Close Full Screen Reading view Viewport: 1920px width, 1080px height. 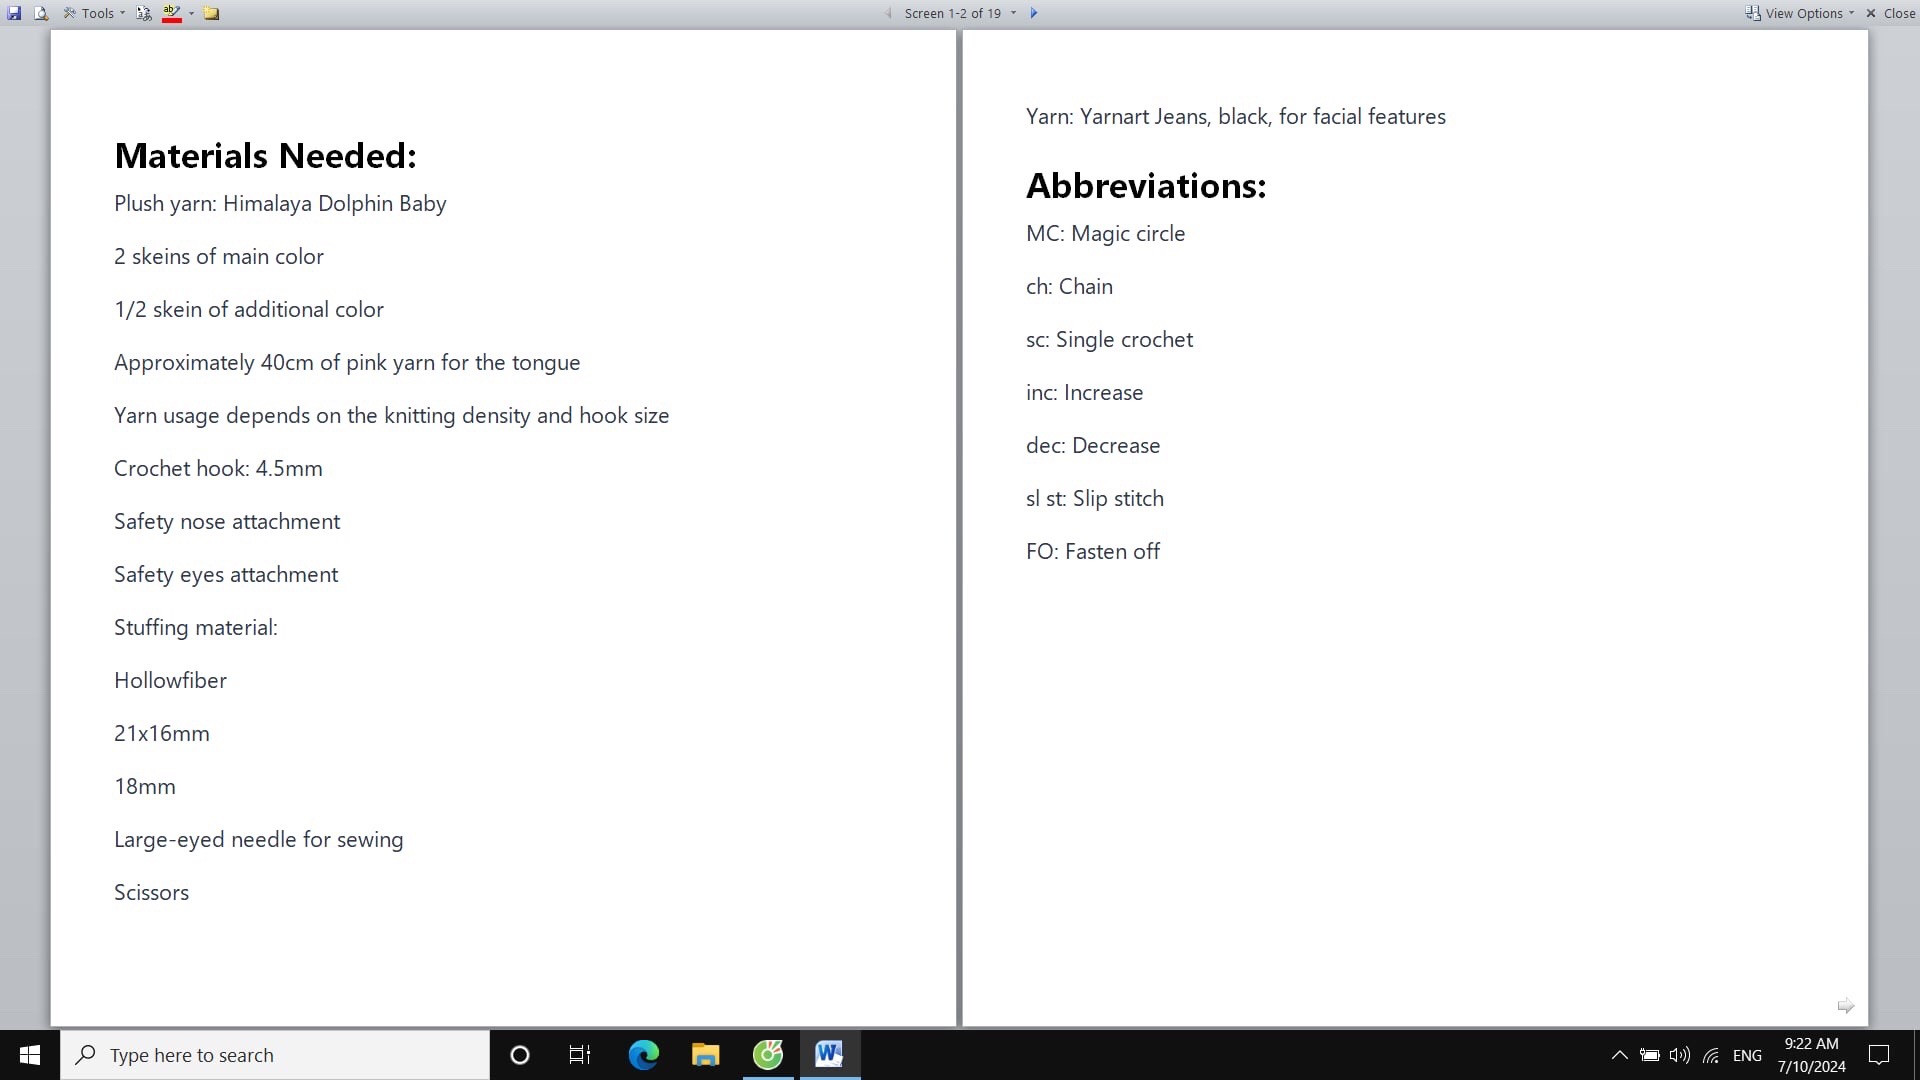pos(1890,13)
